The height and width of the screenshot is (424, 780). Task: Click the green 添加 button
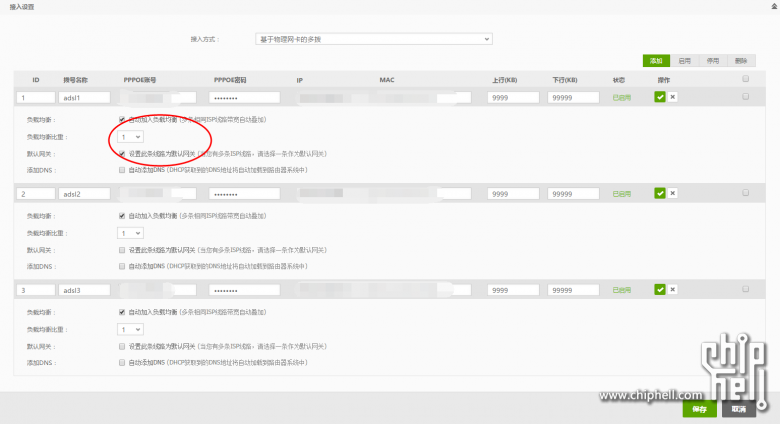click(656, 61)
